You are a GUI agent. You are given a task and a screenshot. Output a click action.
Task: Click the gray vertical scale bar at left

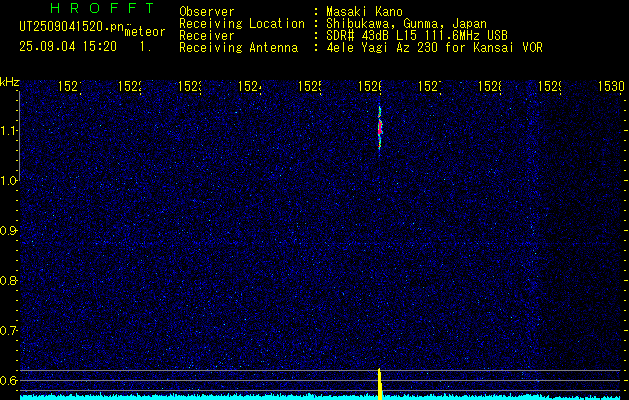click(x=19, y=136)
